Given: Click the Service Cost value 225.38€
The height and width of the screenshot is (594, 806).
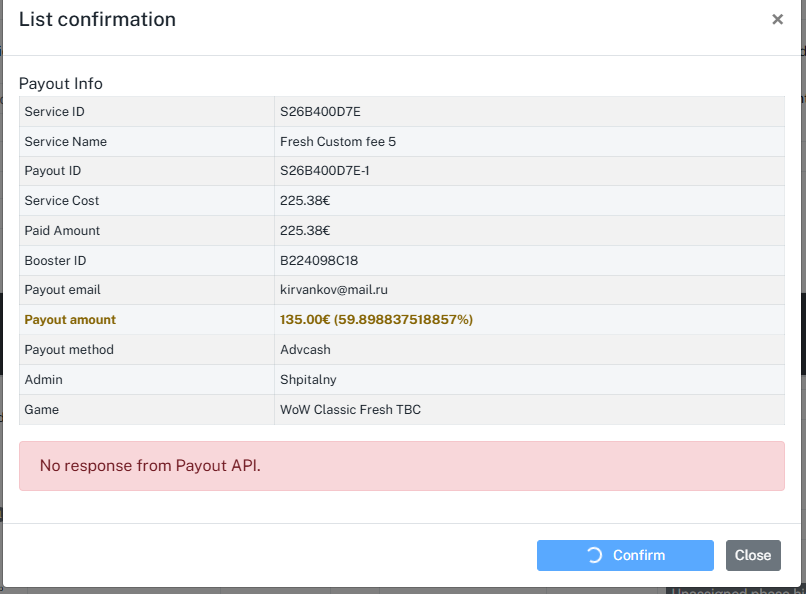Looking at the screenshot, I should coord(305,200).
